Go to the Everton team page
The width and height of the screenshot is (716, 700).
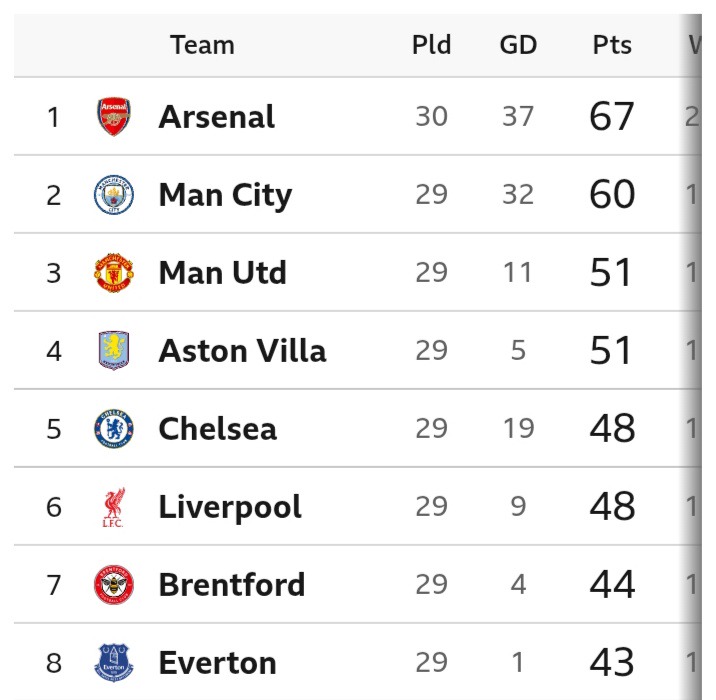point(217,662)
